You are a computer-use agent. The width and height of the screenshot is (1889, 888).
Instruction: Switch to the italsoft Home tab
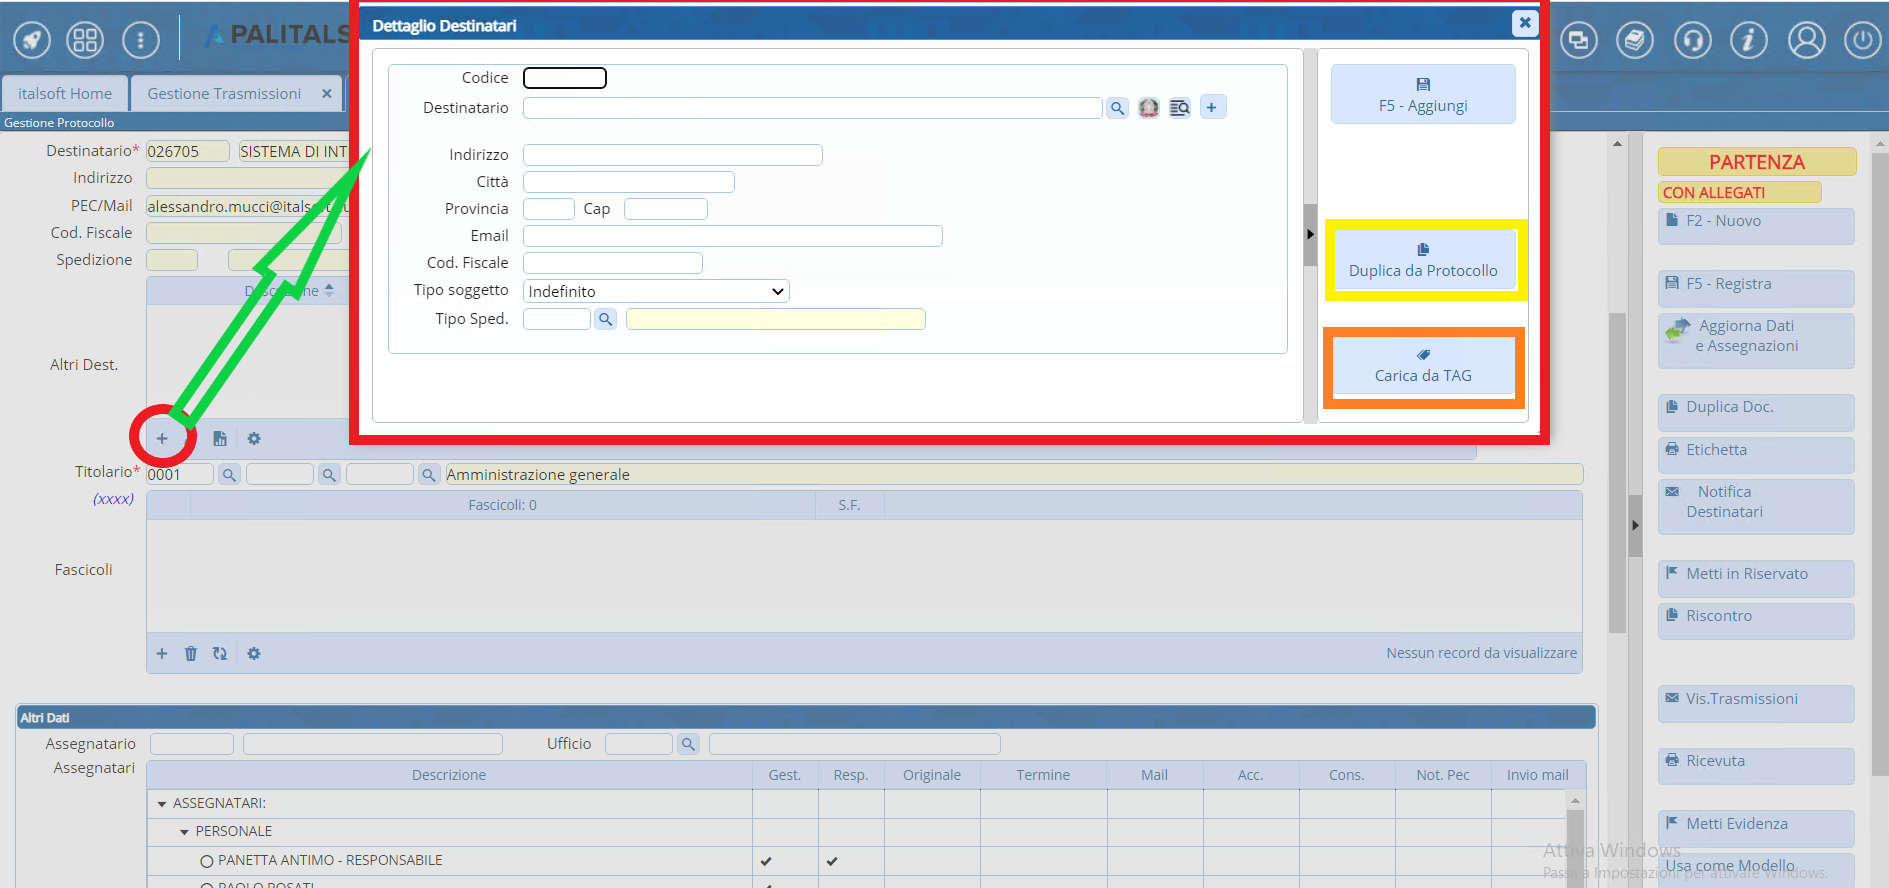[65, 93]
